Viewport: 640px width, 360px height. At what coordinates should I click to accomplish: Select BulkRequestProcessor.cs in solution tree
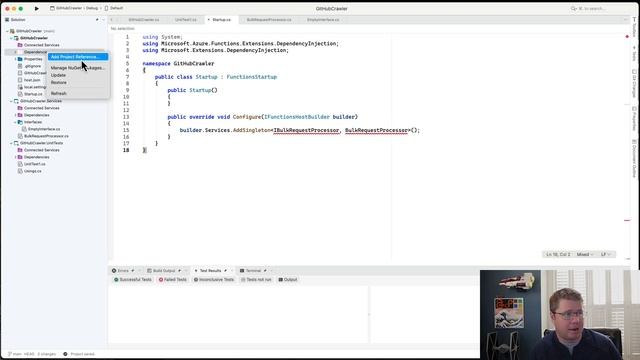(x=46, y=136)
